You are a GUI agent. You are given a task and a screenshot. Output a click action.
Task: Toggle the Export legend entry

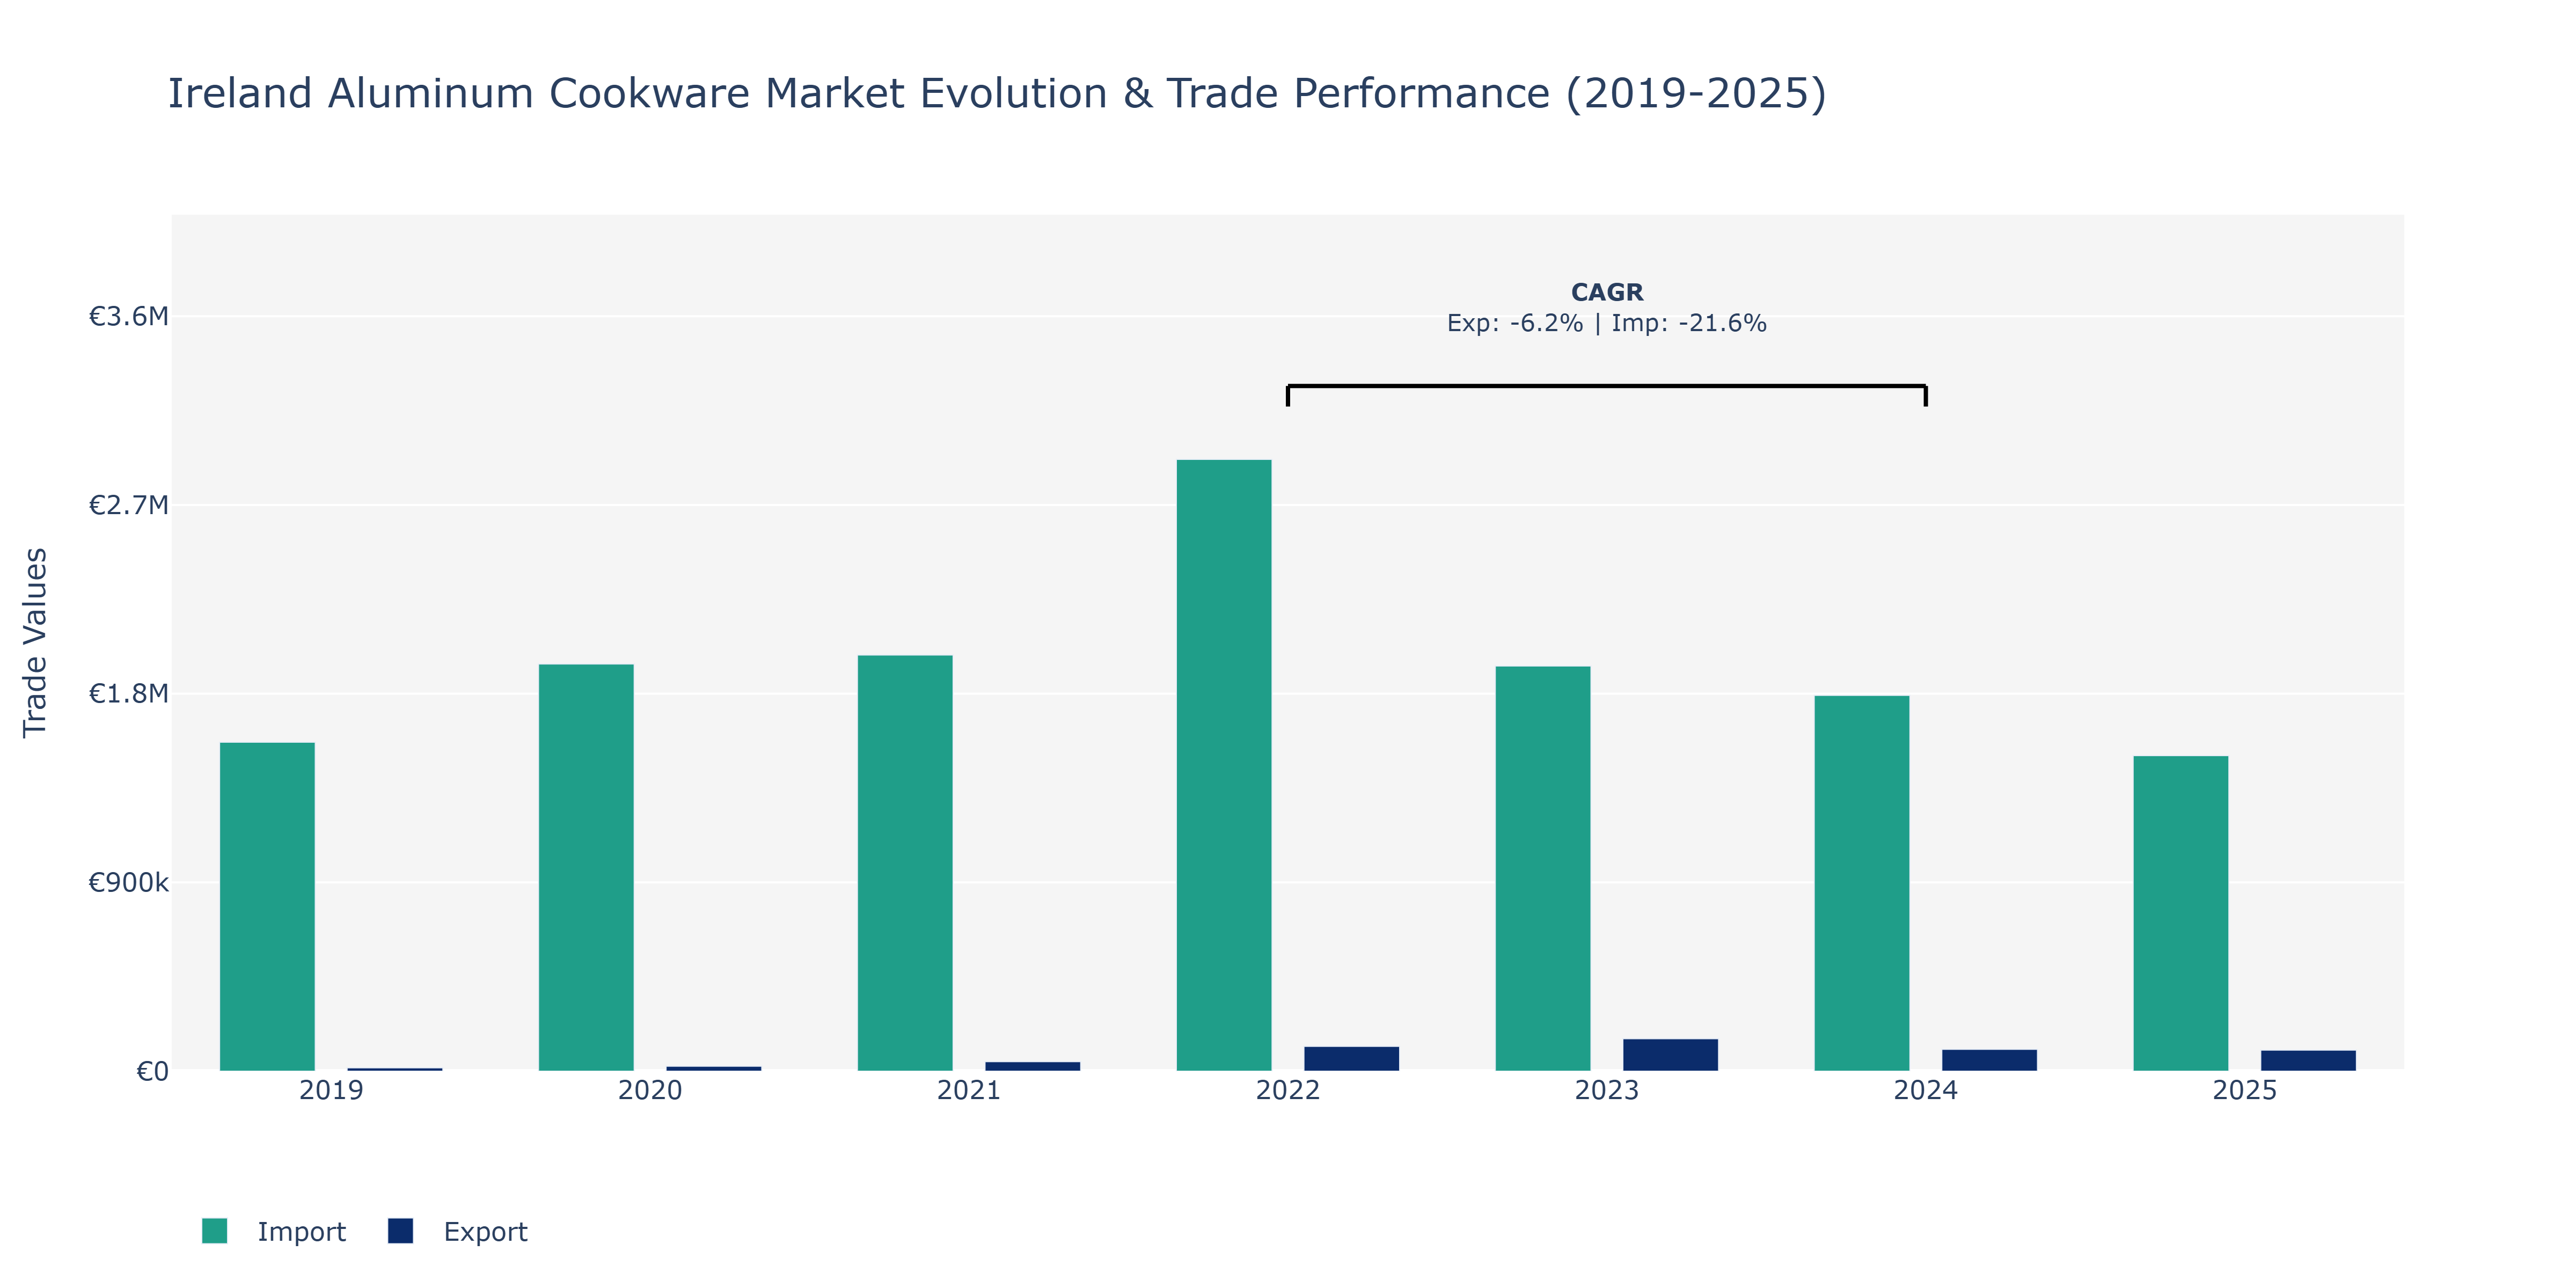point(458,1231)
